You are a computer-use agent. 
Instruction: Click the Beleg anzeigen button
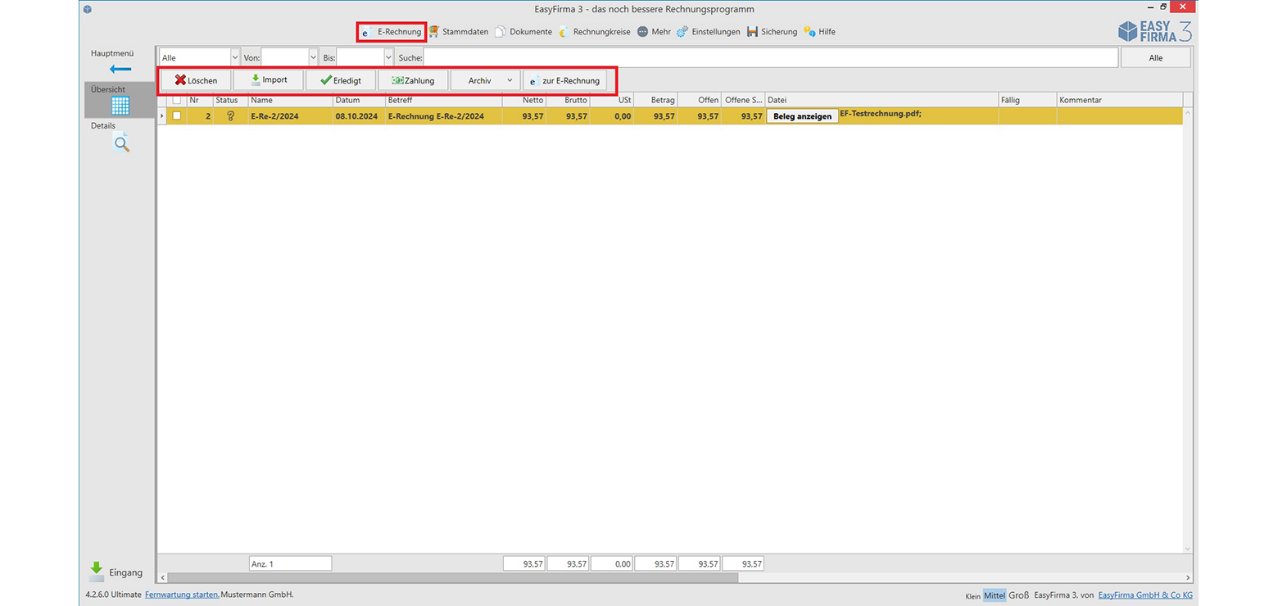(802, 116)
